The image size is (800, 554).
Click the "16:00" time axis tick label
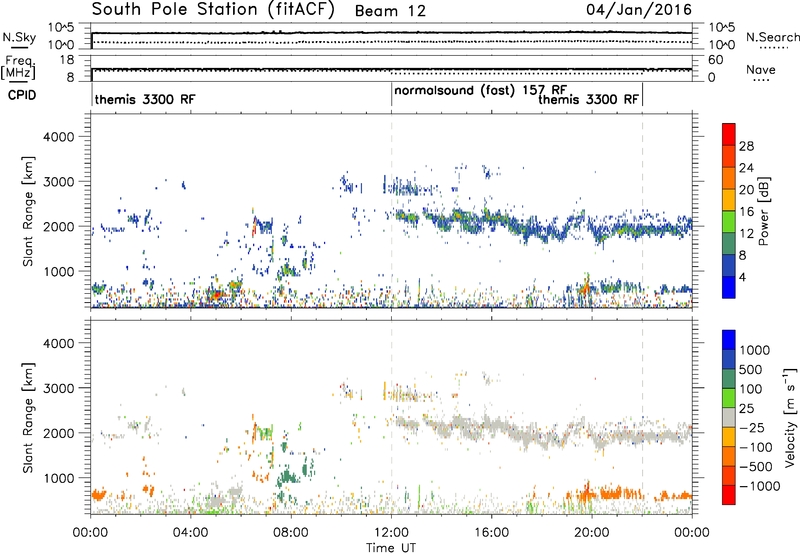tap(491, 533)
